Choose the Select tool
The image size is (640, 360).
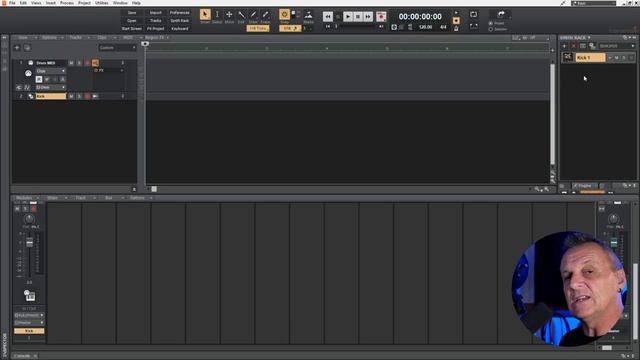point(217,15)
